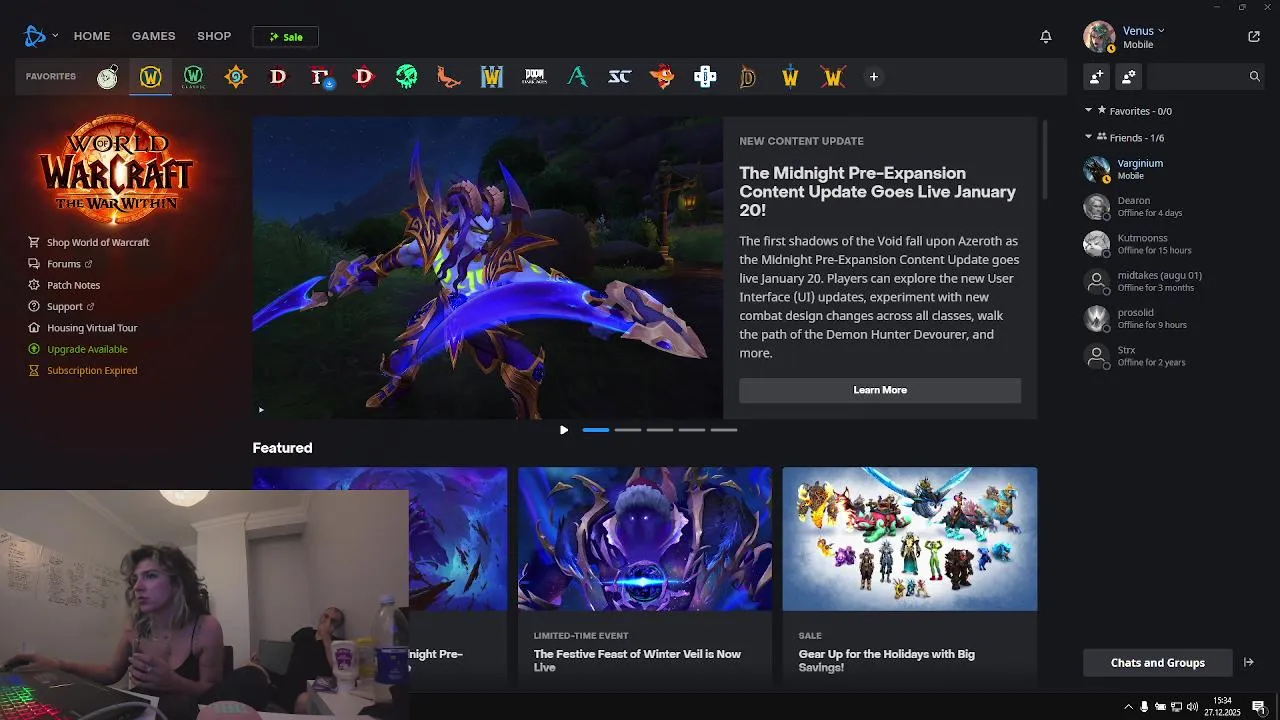
Task: Open the Venus account dropdown
Action: pos(1144,31)
